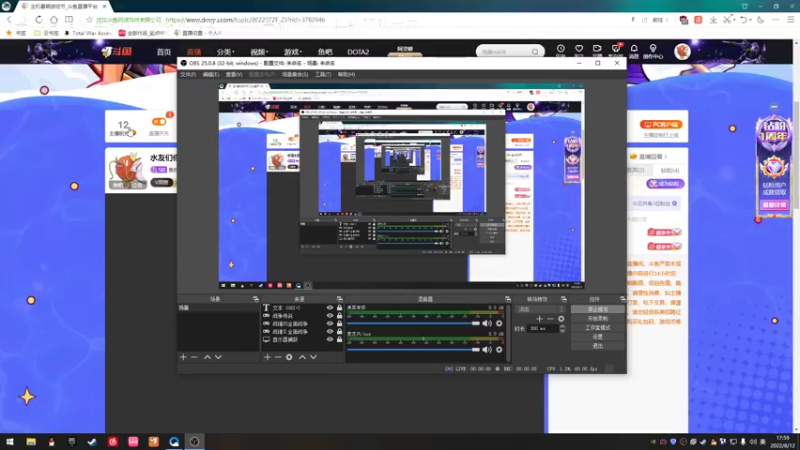The image size is (800, 450).
Task: Expand the Douyu games nav dropdown
Action: click(293, 52)
